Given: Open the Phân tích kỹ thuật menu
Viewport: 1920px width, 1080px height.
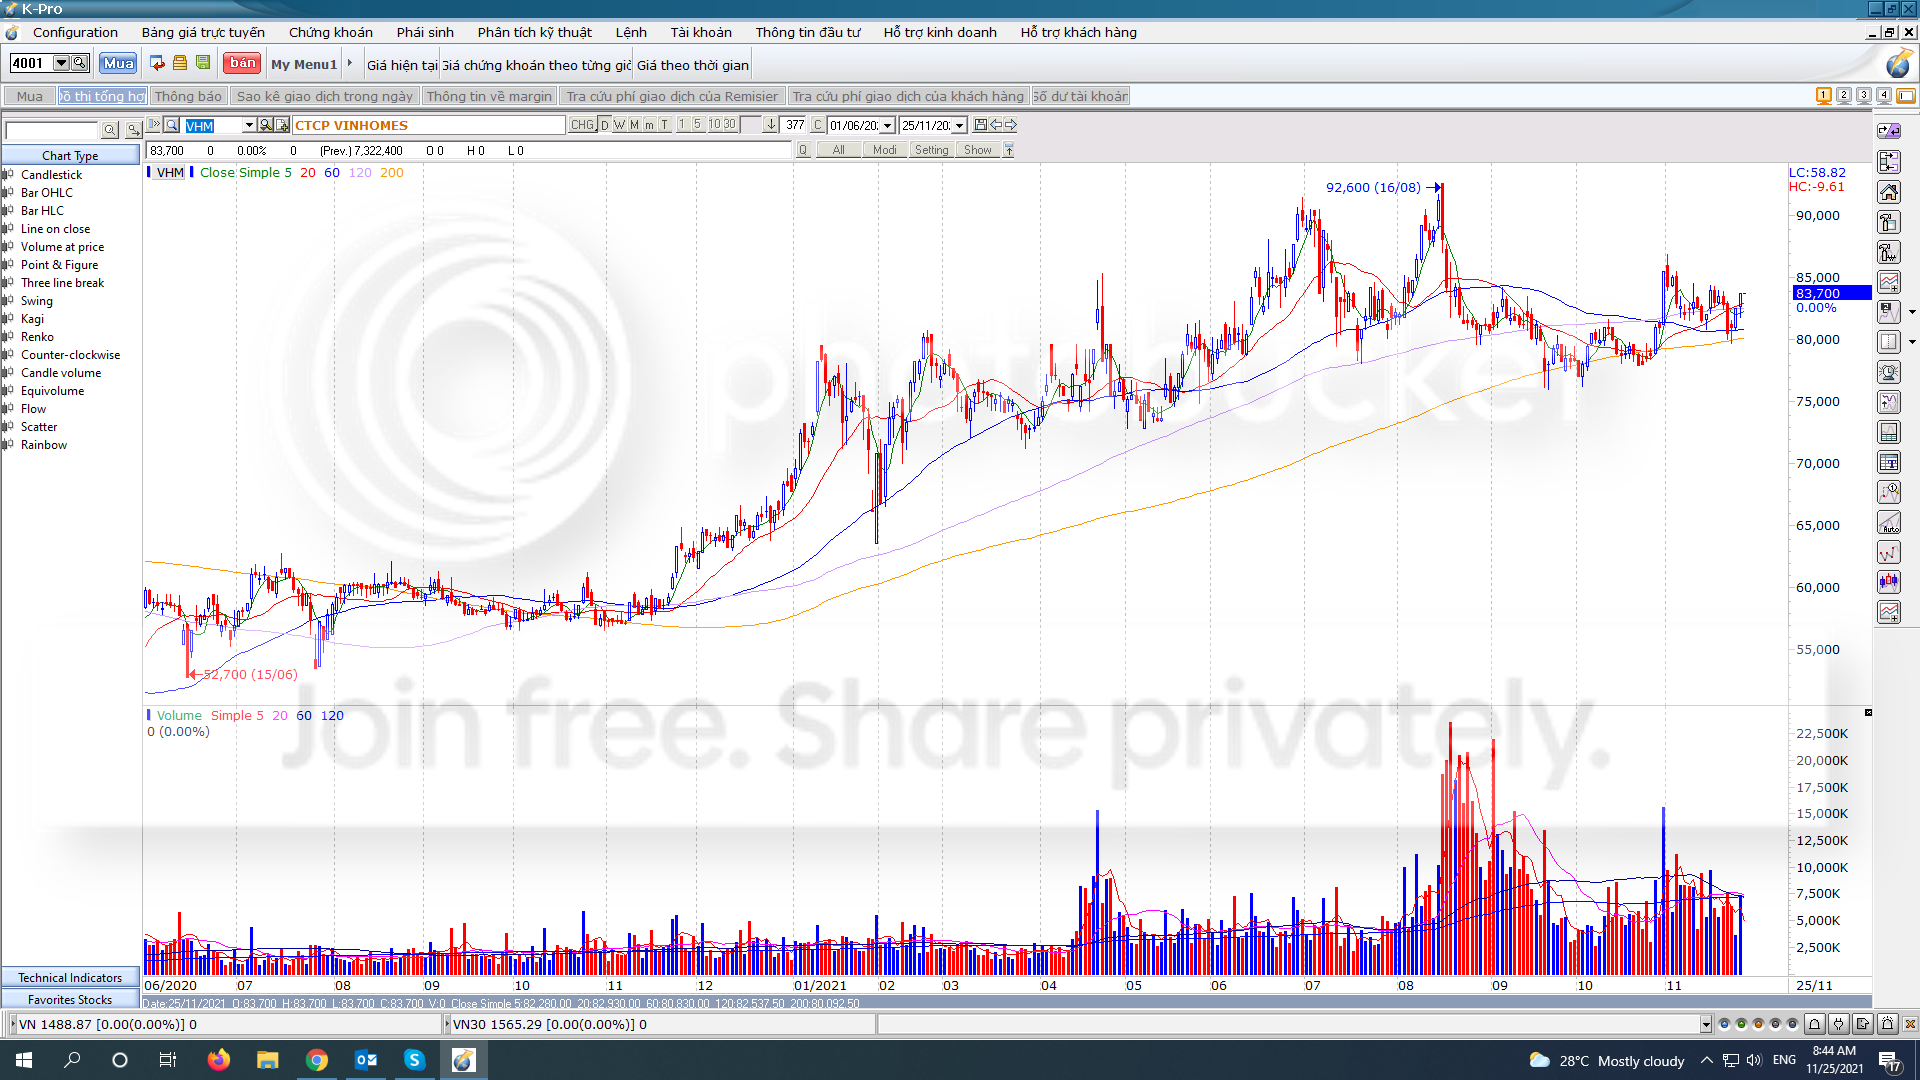Looking at the screenshot, I should pyautogui.click(x=534, y=32).
